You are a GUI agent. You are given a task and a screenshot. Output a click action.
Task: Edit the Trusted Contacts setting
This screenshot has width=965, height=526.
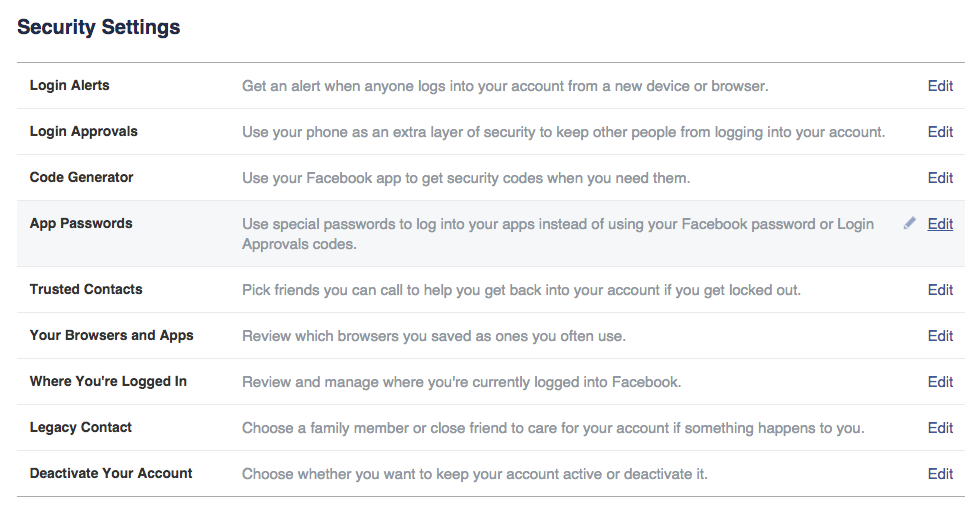[940, 290]
